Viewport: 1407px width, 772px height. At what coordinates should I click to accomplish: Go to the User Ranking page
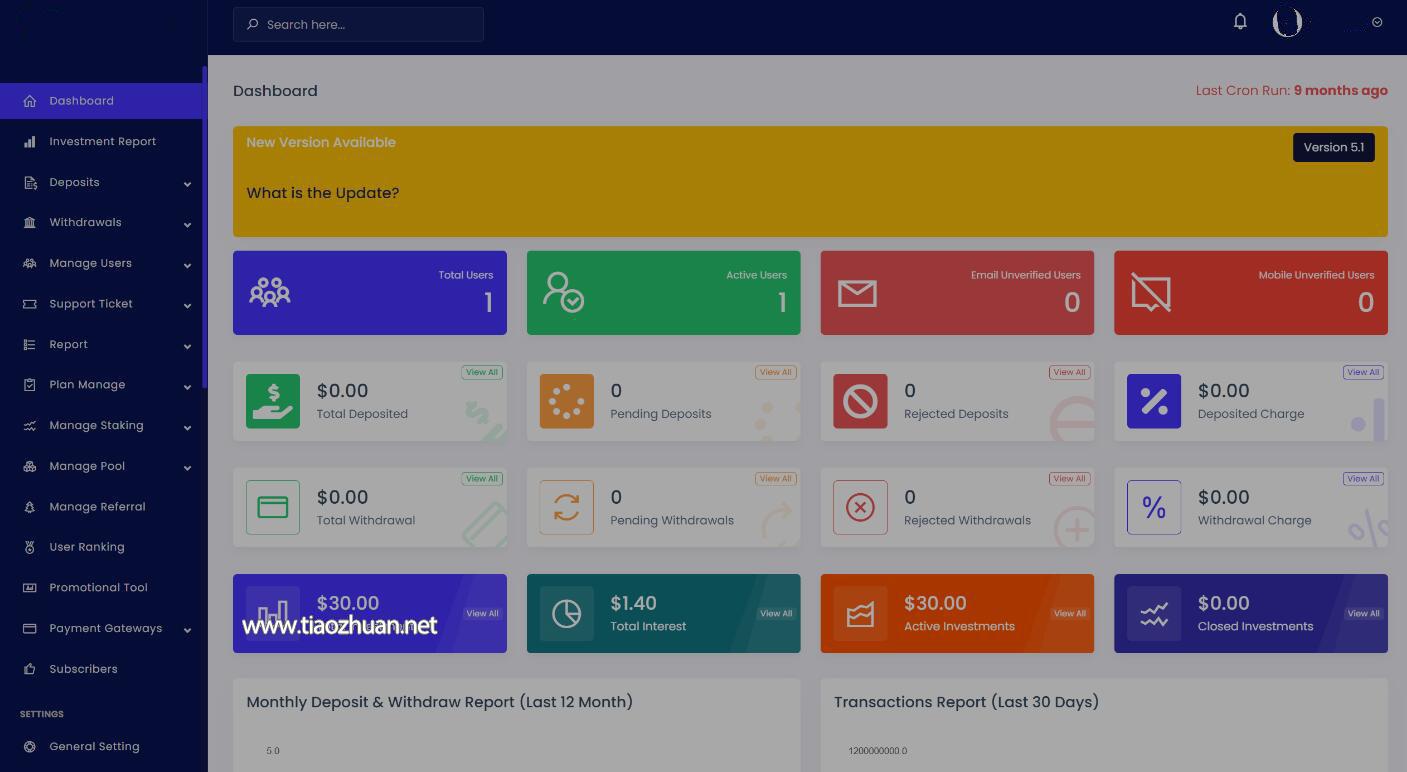pos(87,547)
